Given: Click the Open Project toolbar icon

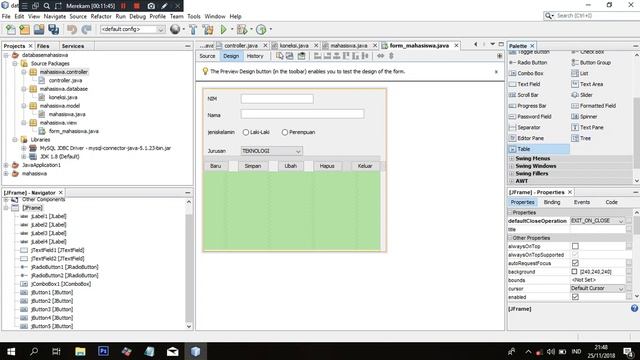Looking at the screenshot, I should [39, 29].
